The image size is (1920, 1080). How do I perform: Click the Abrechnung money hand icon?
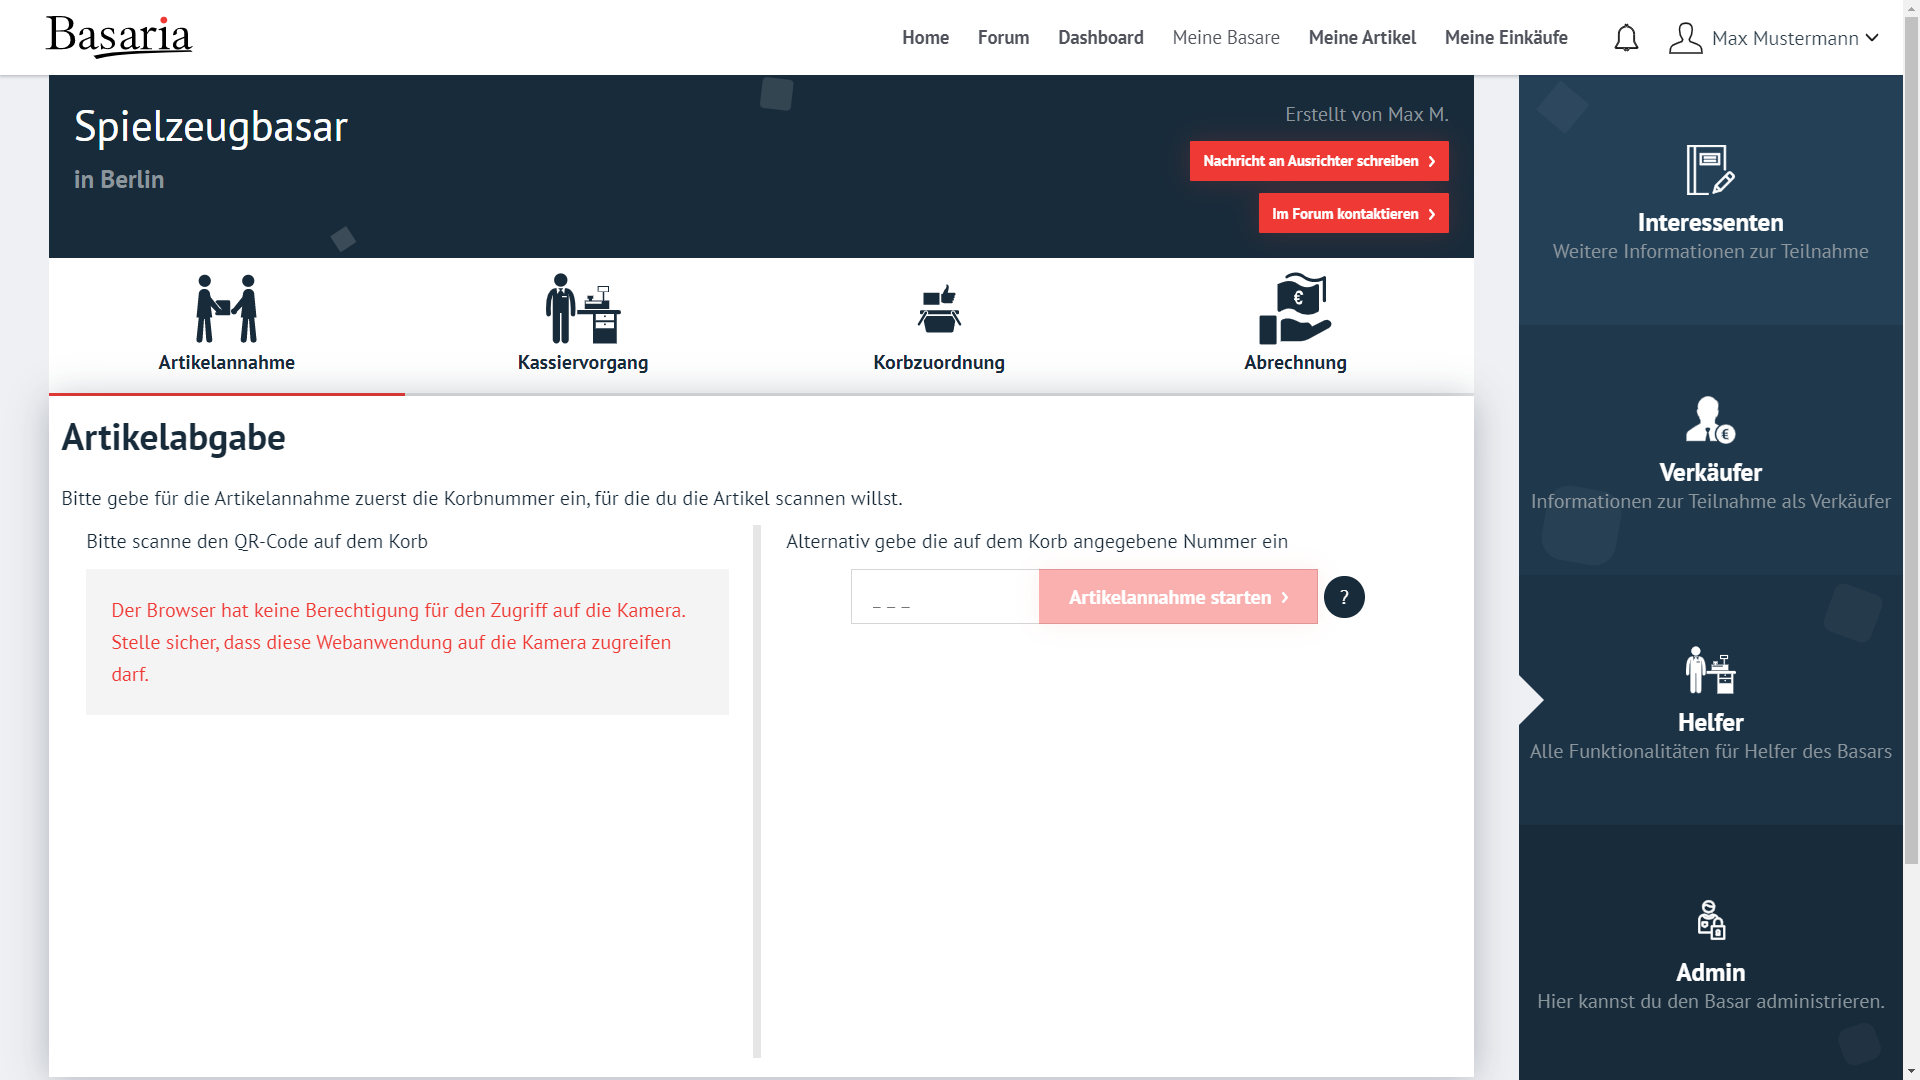[1295, 308]
